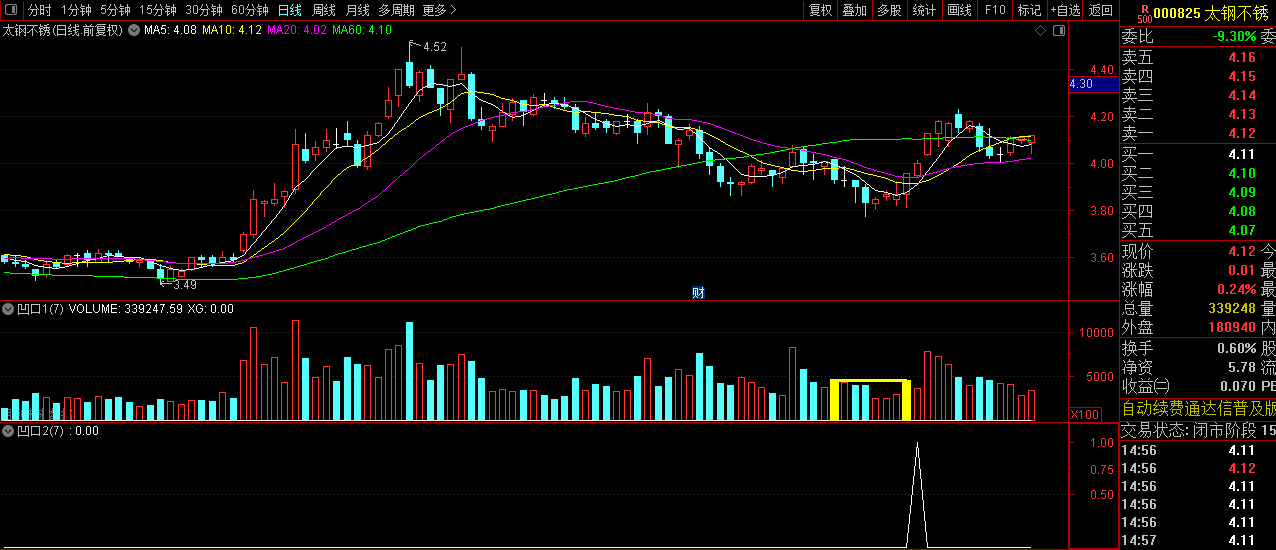Open the 多股 multi-stock view
The width and height of the screenshot is (1276, 550).
889,10
